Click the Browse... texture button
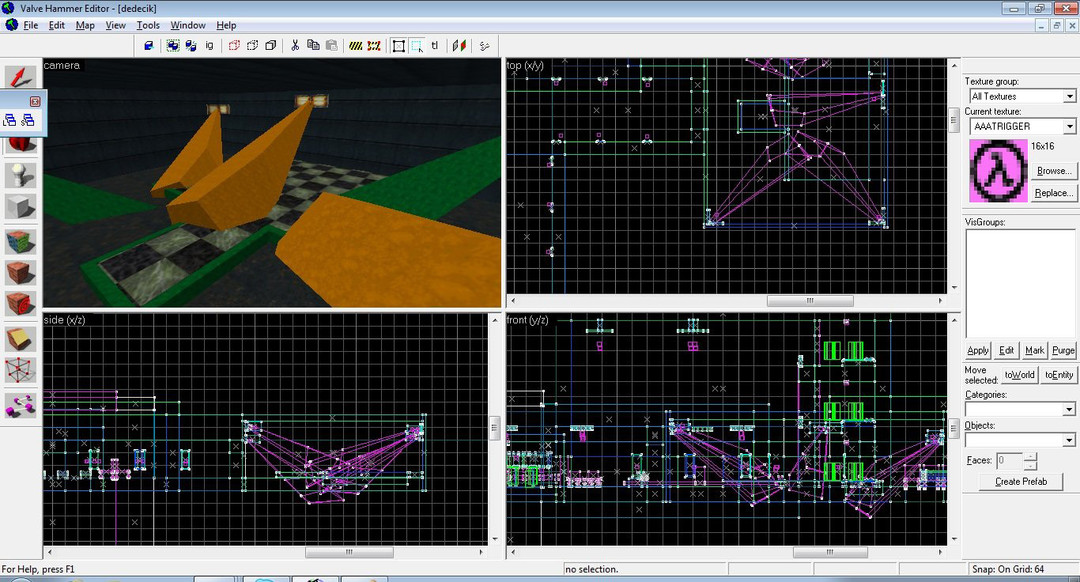This screenshot has width=1080, height=582. (x=1054, y=171)
